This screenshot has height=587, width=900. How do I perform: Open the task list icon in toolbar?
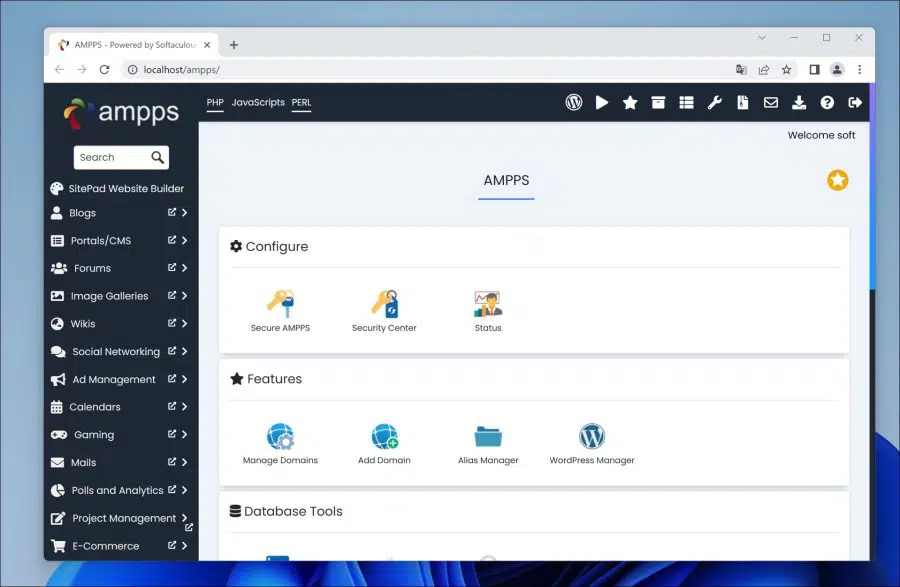tap(686, 102)
